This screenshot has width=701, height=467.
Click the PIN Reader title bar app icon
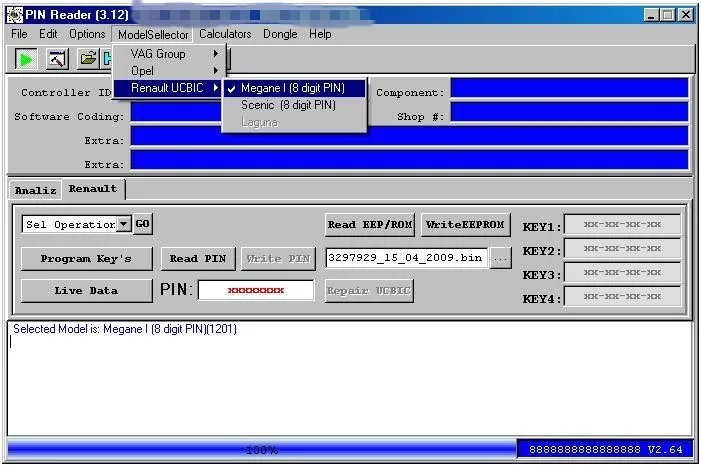15,15
